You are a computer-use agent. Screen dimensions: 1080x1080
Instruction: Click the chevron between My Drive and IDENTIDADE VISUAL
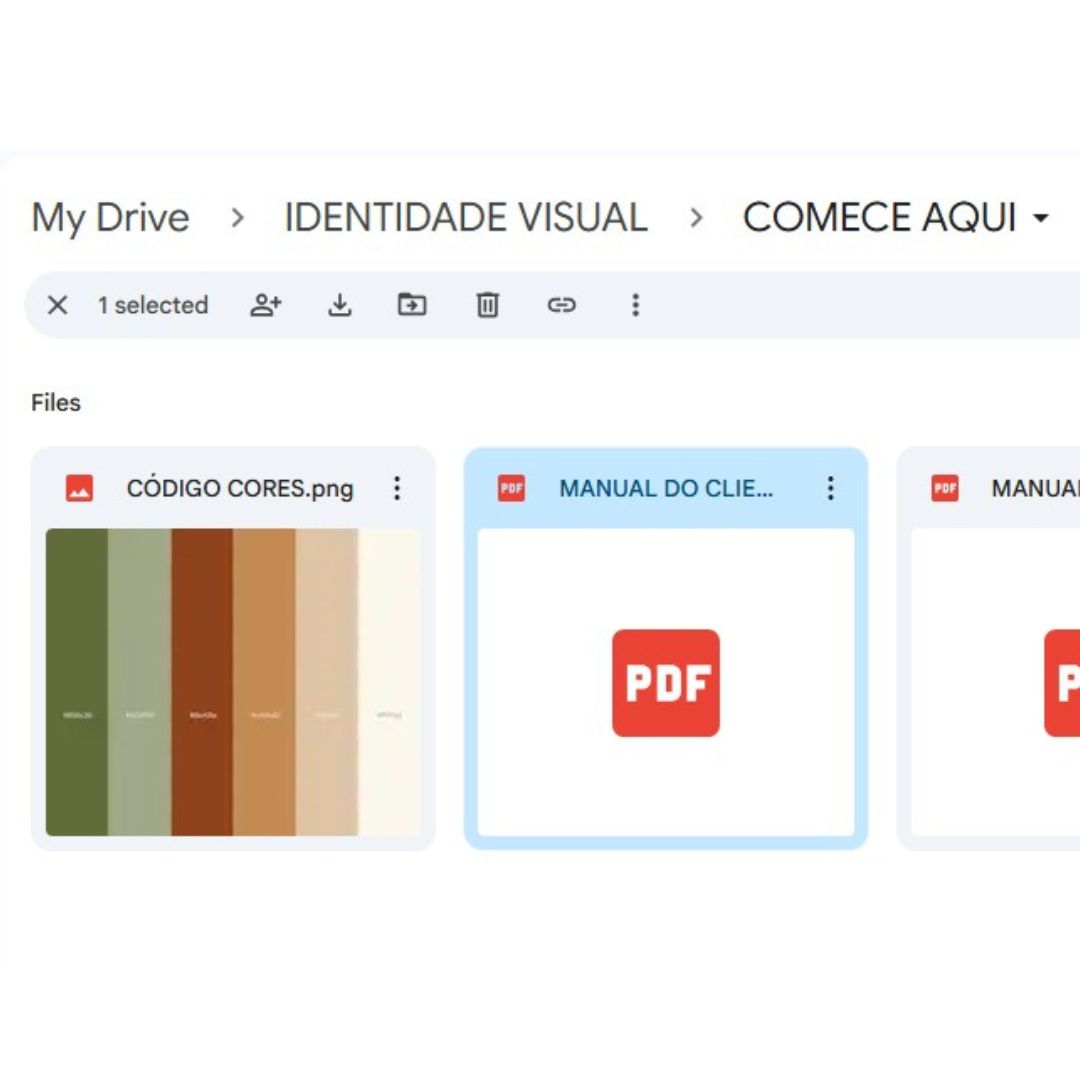(238, 218)
